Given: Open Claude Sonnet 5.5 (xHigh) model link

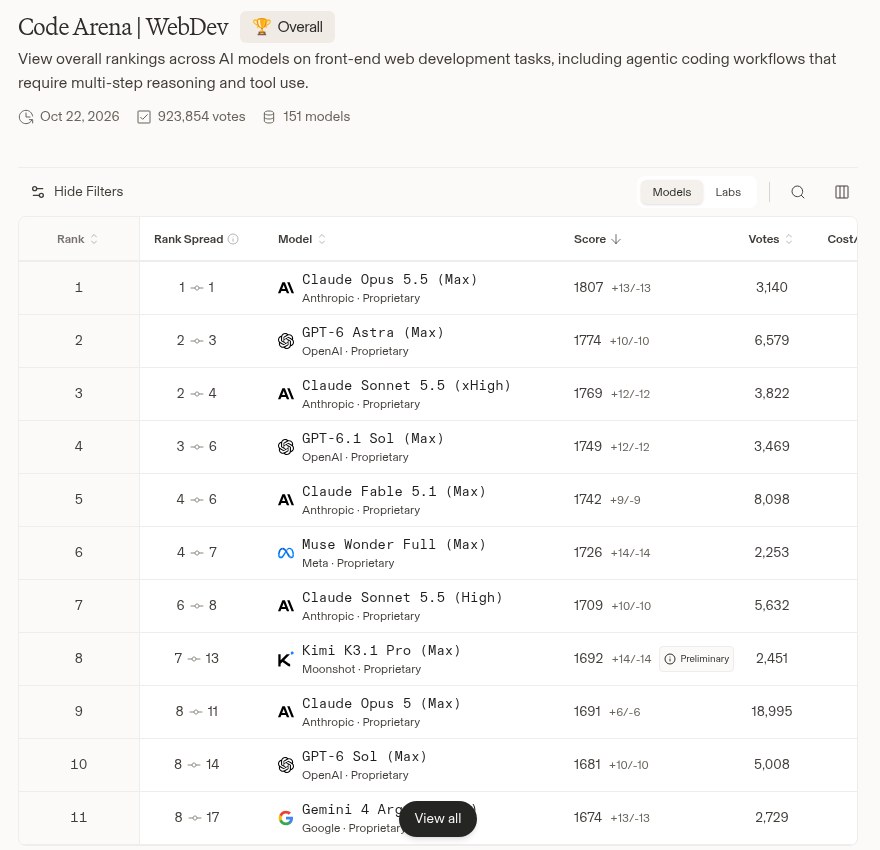Looking at the screenshot, I should pyautogui.click(x=406, y=385).
